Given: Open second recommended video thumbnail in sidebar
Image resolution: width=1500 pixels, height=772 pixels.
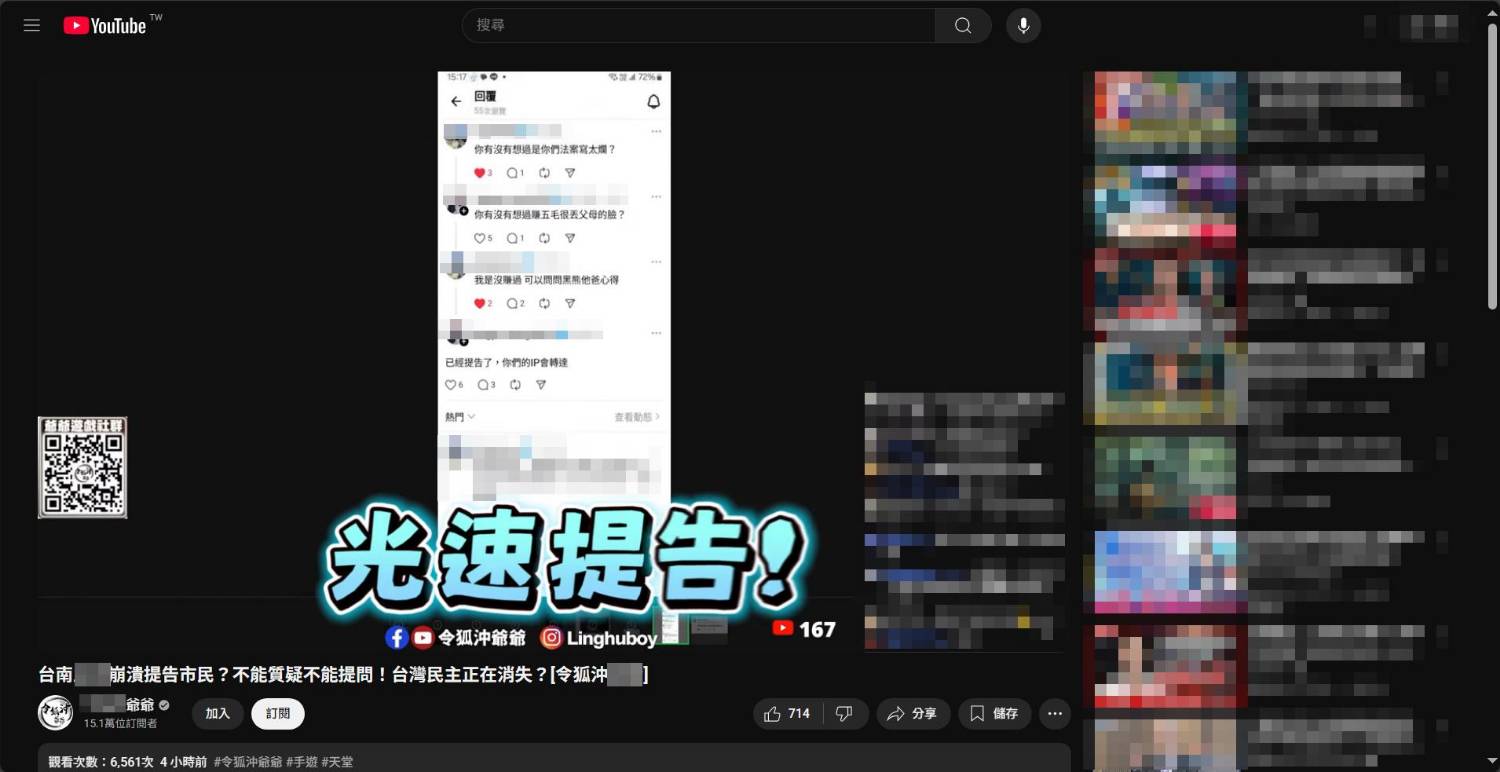Looking at the screenshot, I should pyautogui.click(x=1165, y=205).
